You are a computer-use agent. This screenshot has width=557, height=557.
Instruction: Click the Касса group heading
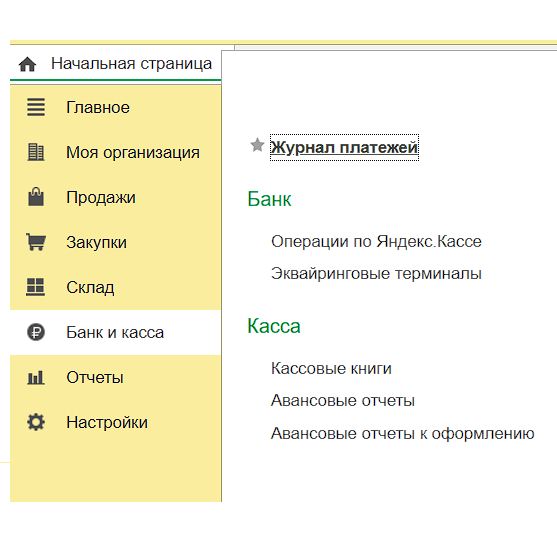(274, 326)
